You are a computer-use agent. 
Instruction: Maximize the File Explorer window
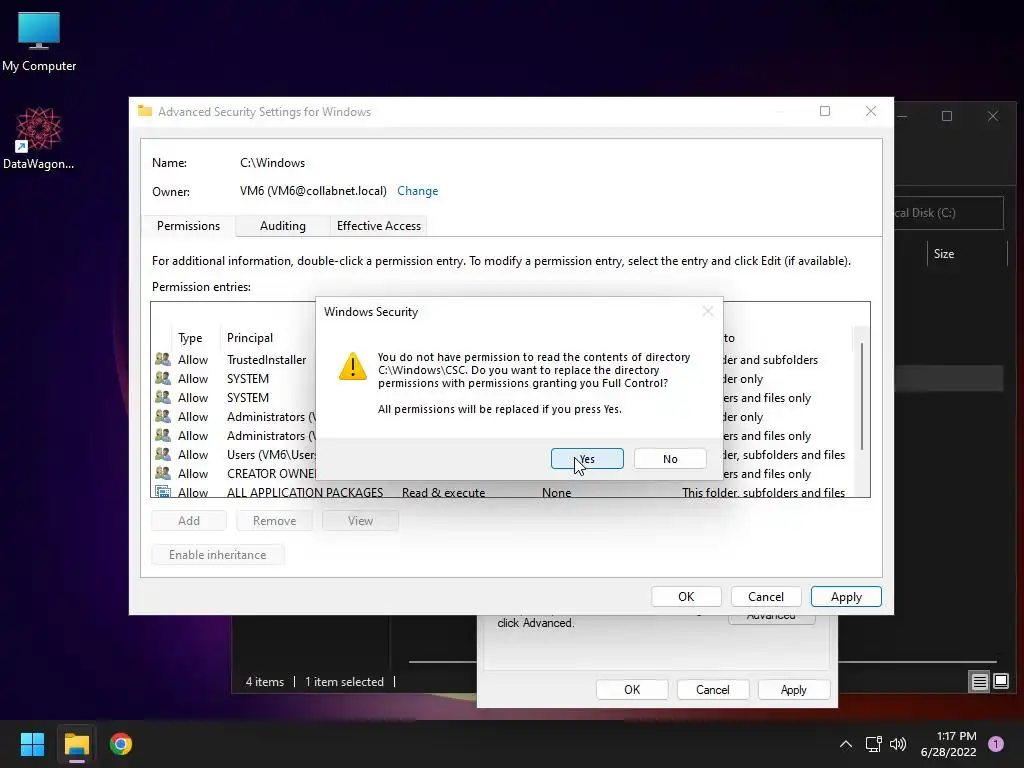click(x=947, y=116)
